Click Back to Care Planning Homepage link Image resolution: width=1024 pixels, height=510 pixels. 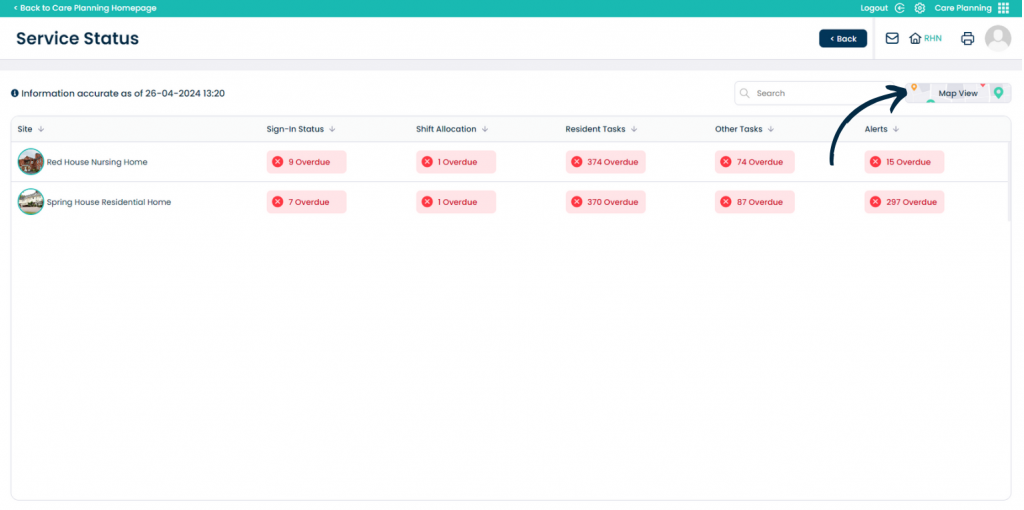point(85,8)
